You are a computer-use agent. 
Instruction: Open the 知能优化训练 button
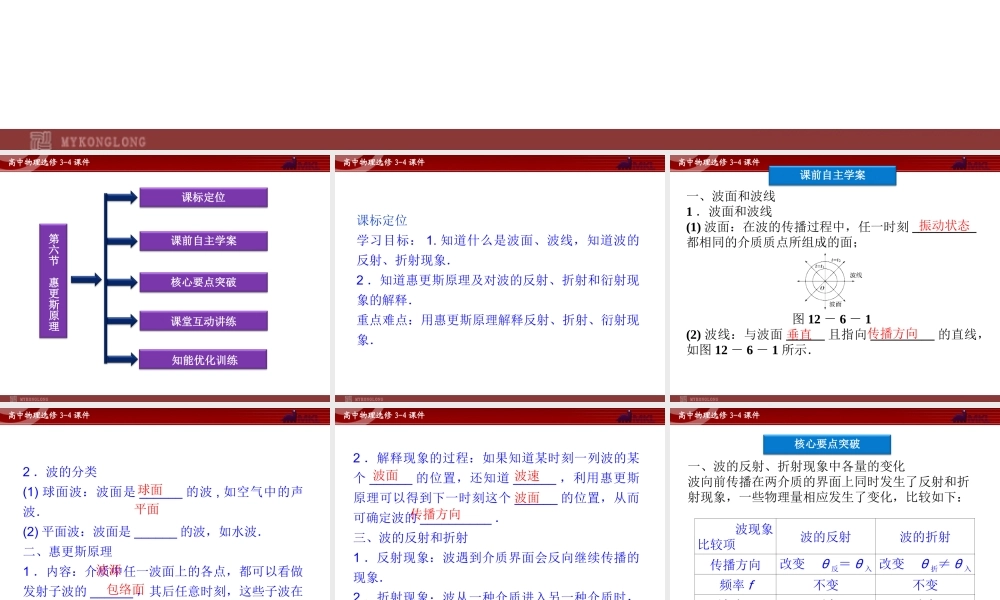[x=203, y=360]
